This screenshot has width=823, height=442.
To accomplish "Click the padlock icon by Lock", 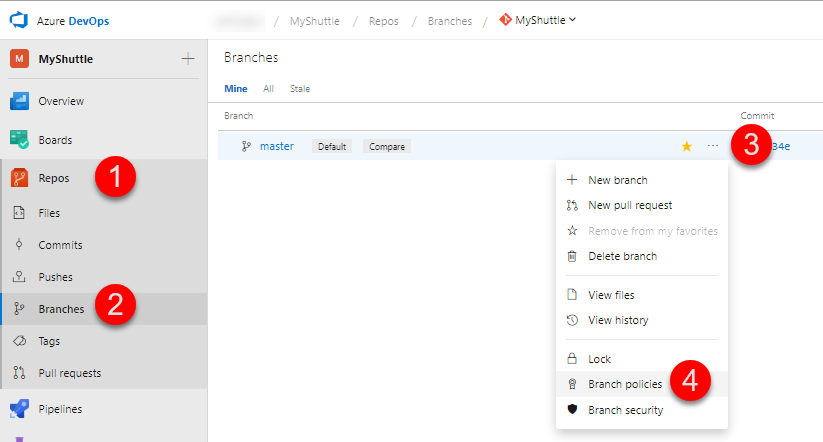I will (572, 359).
